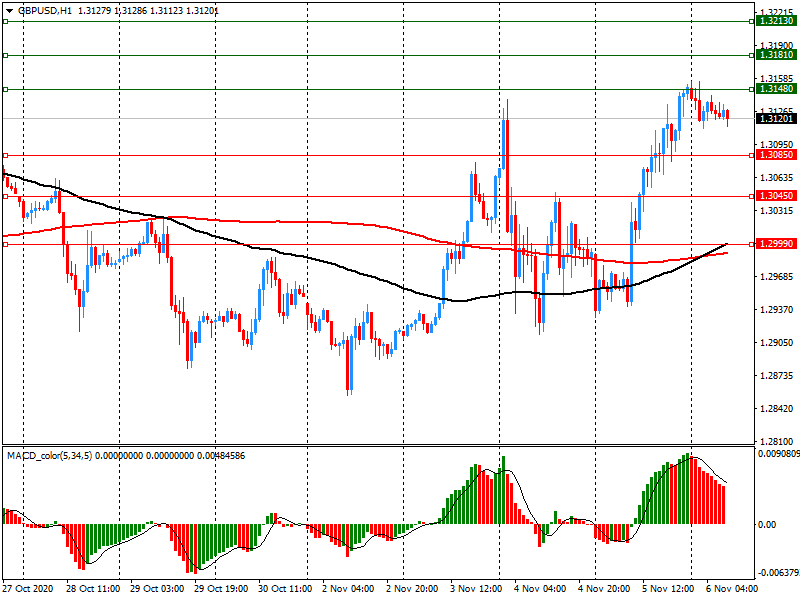Click the GBPUSD,H1 chart title
Viewport: 800px width, 600px height.
[x=45, y=10]
